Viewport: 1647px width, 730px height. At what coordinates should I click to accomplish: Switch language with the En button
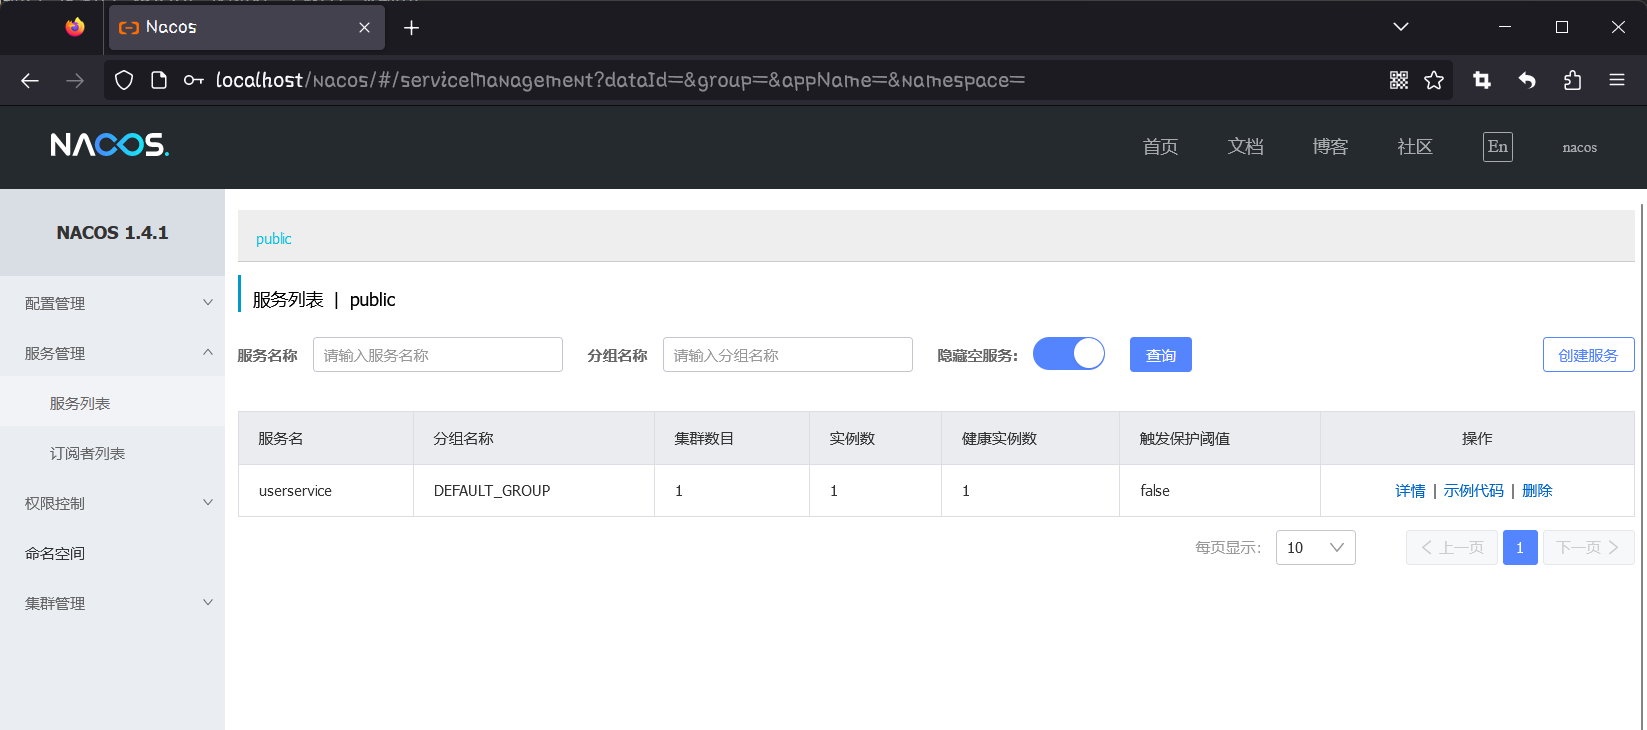click(1498, 147)
